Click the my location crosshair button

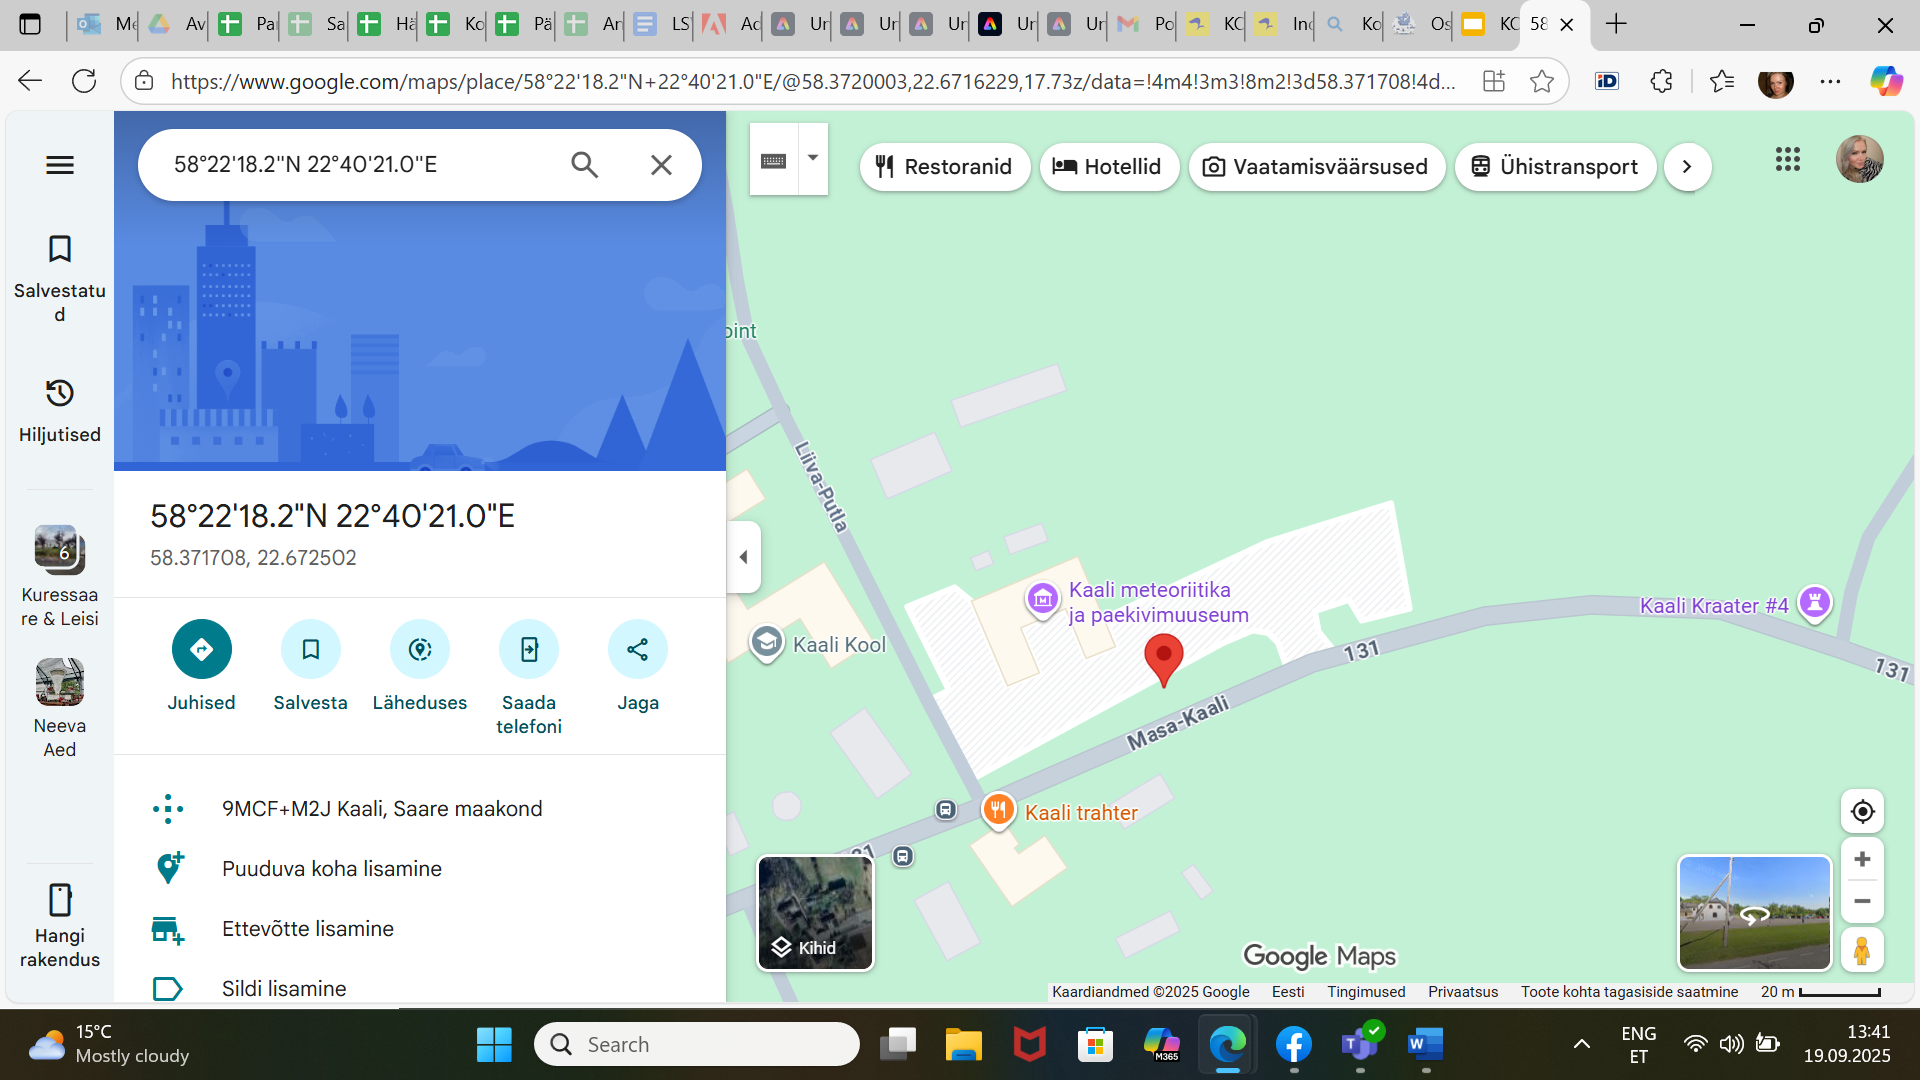1862,811
